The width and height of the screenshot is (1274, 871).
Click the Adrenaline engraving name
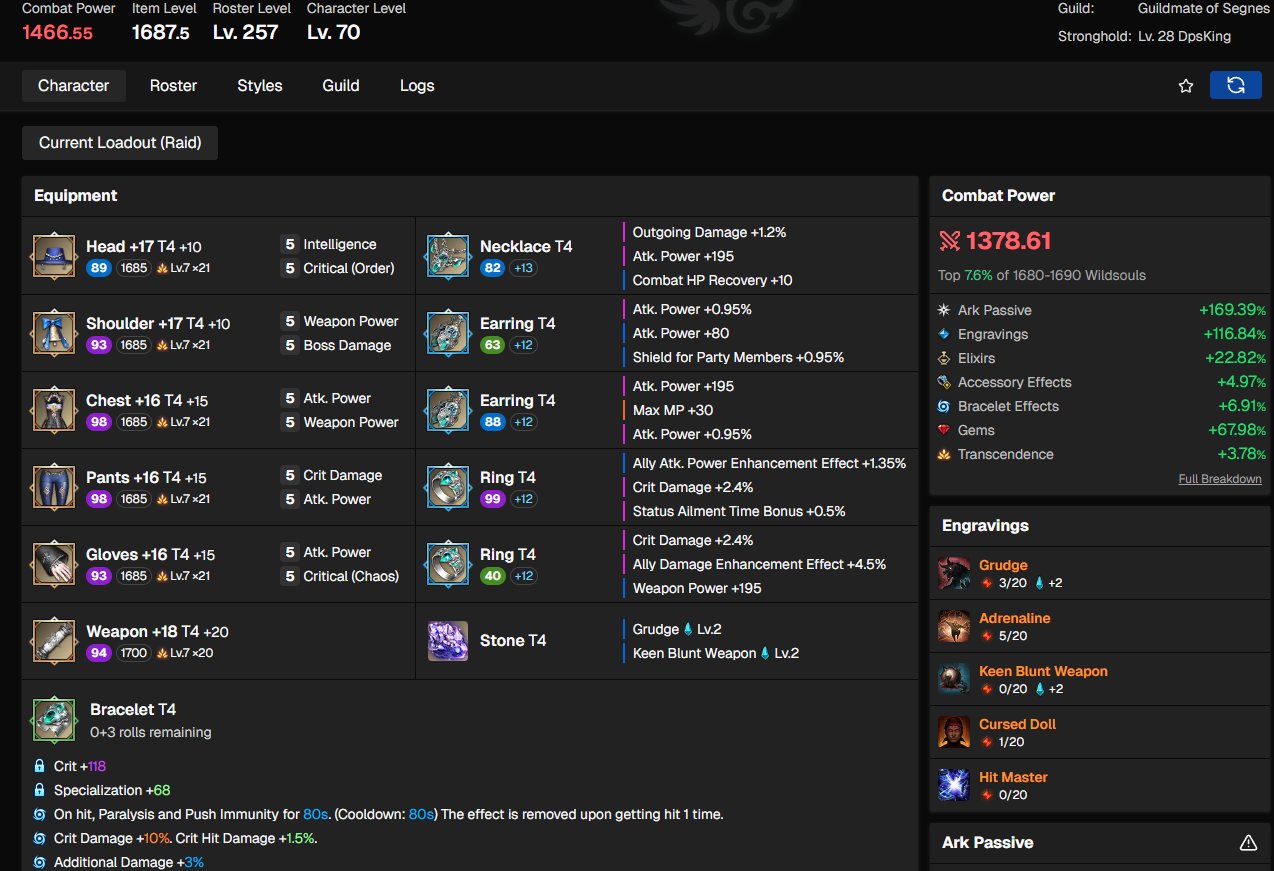pos(1014,618)
